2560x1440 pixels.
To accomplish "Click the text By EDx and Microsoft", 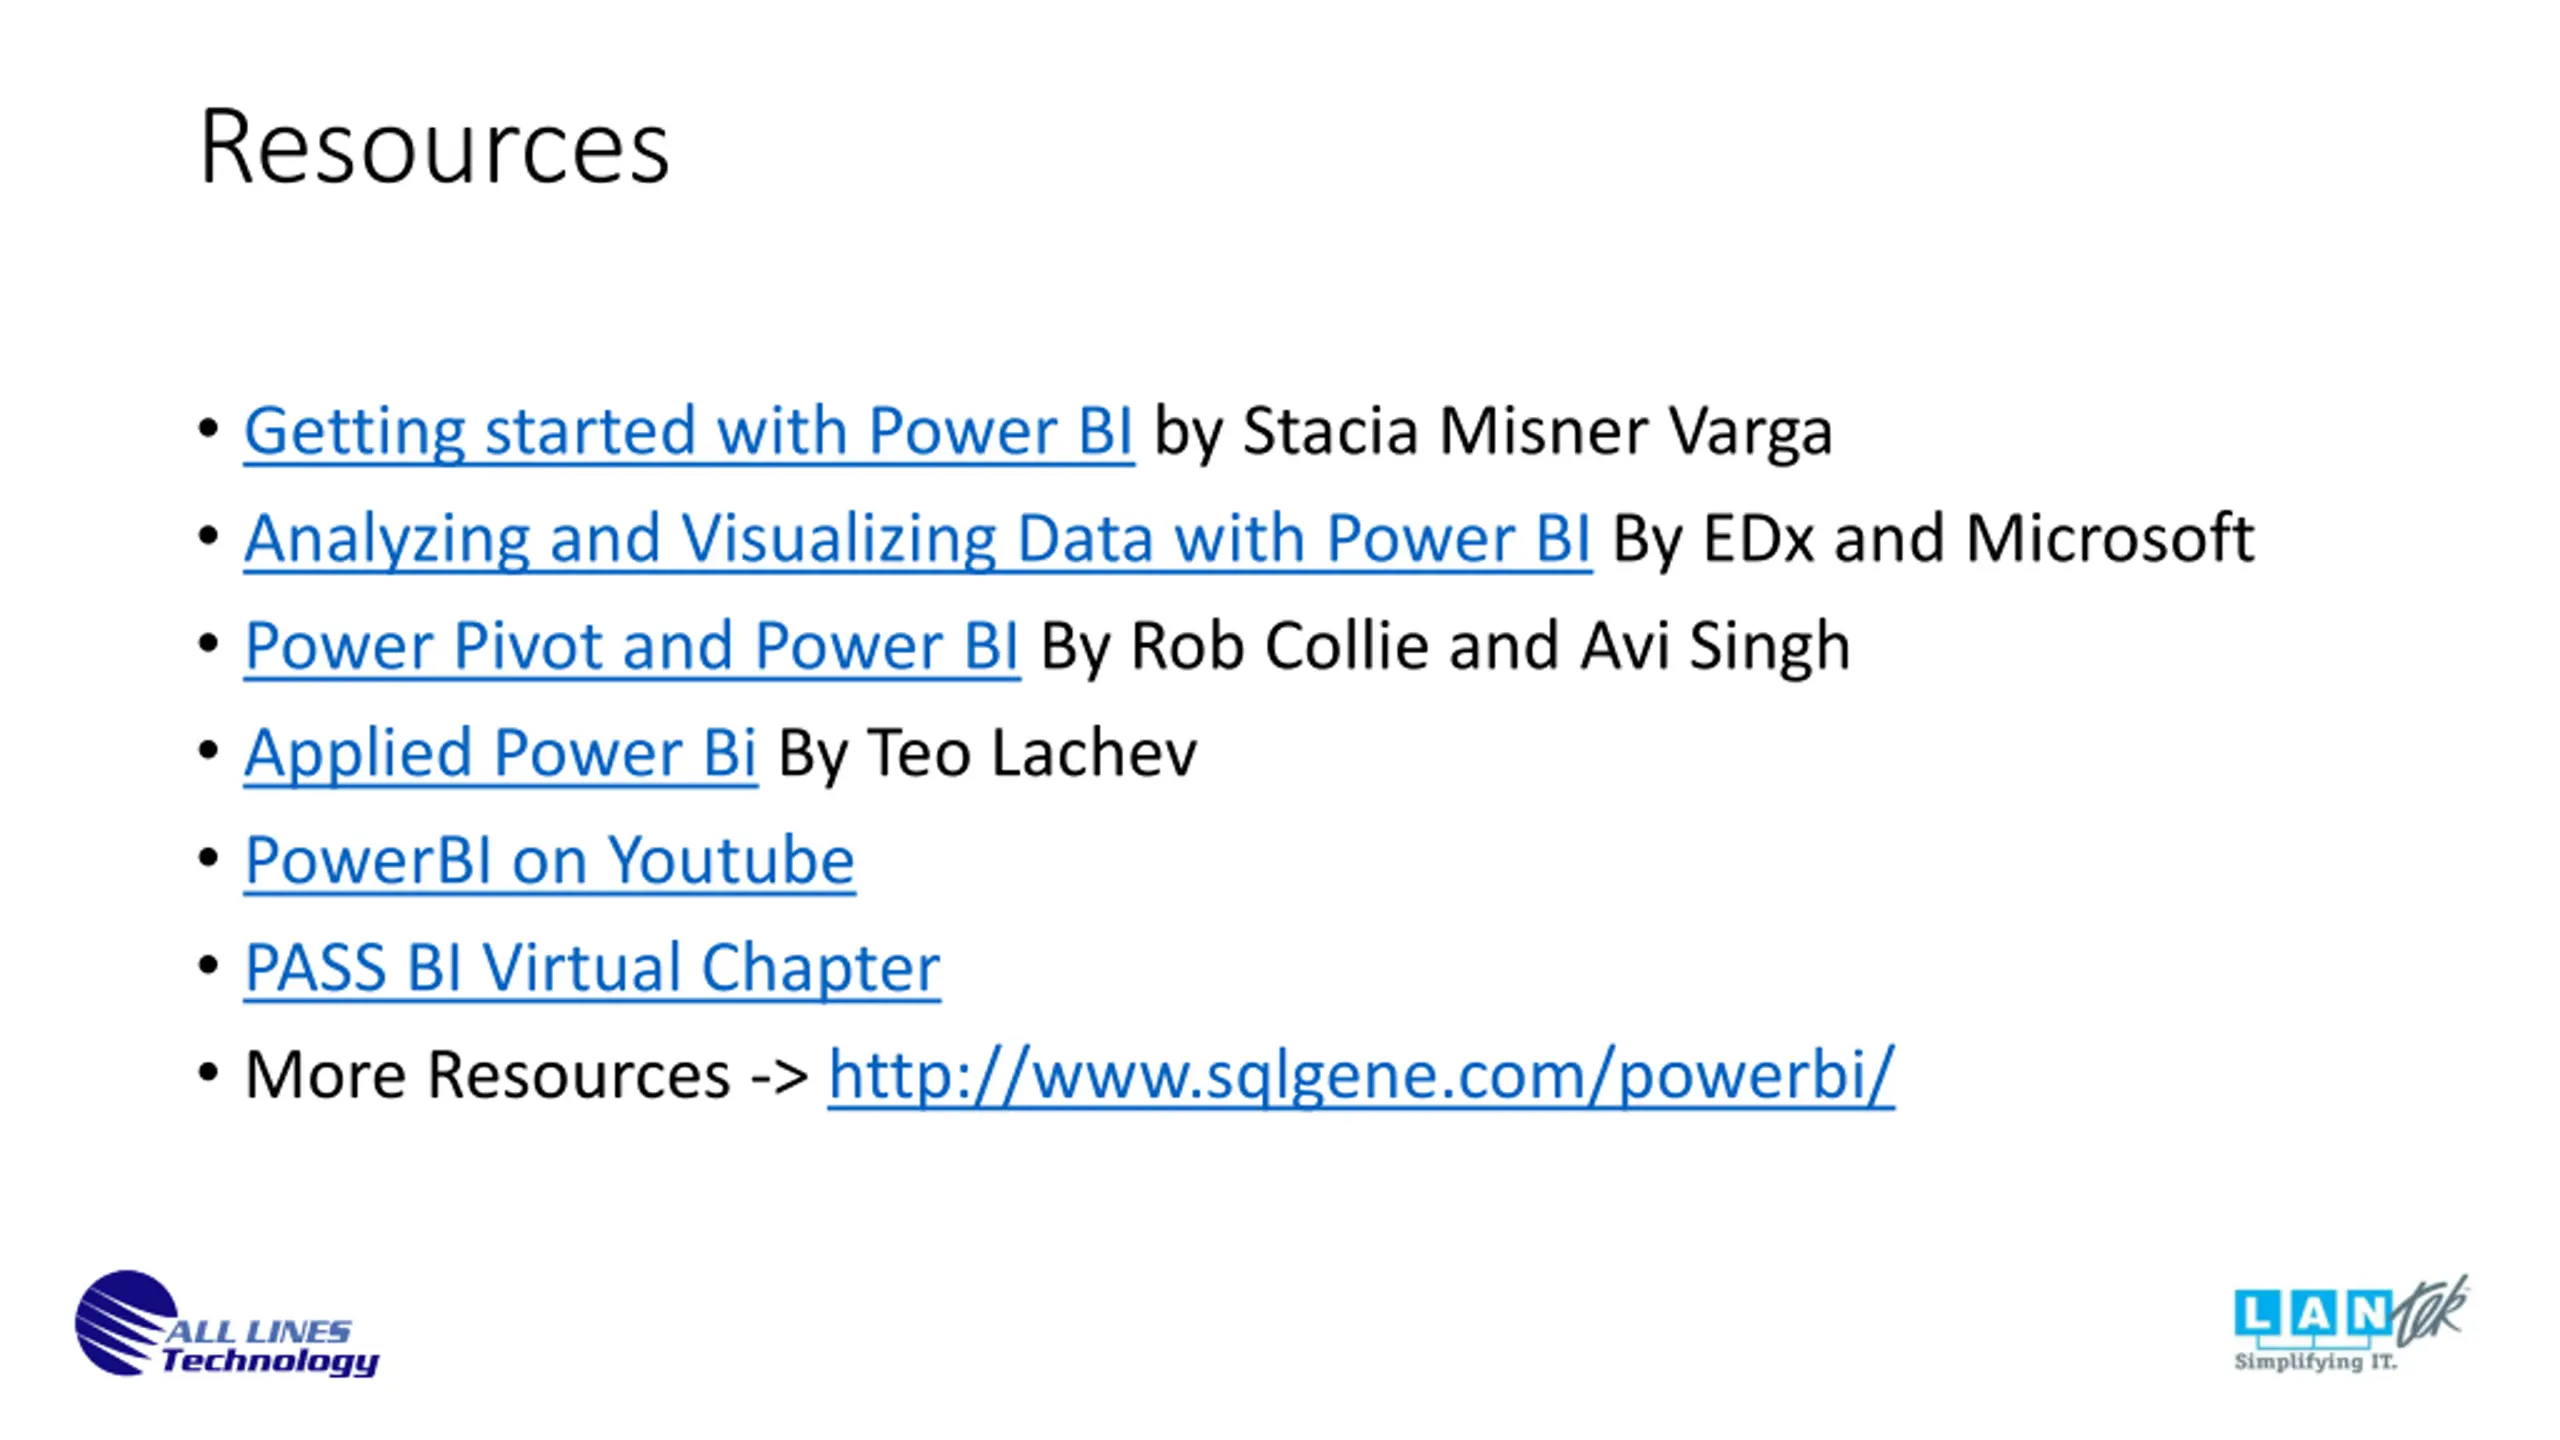I will 1933,540.
